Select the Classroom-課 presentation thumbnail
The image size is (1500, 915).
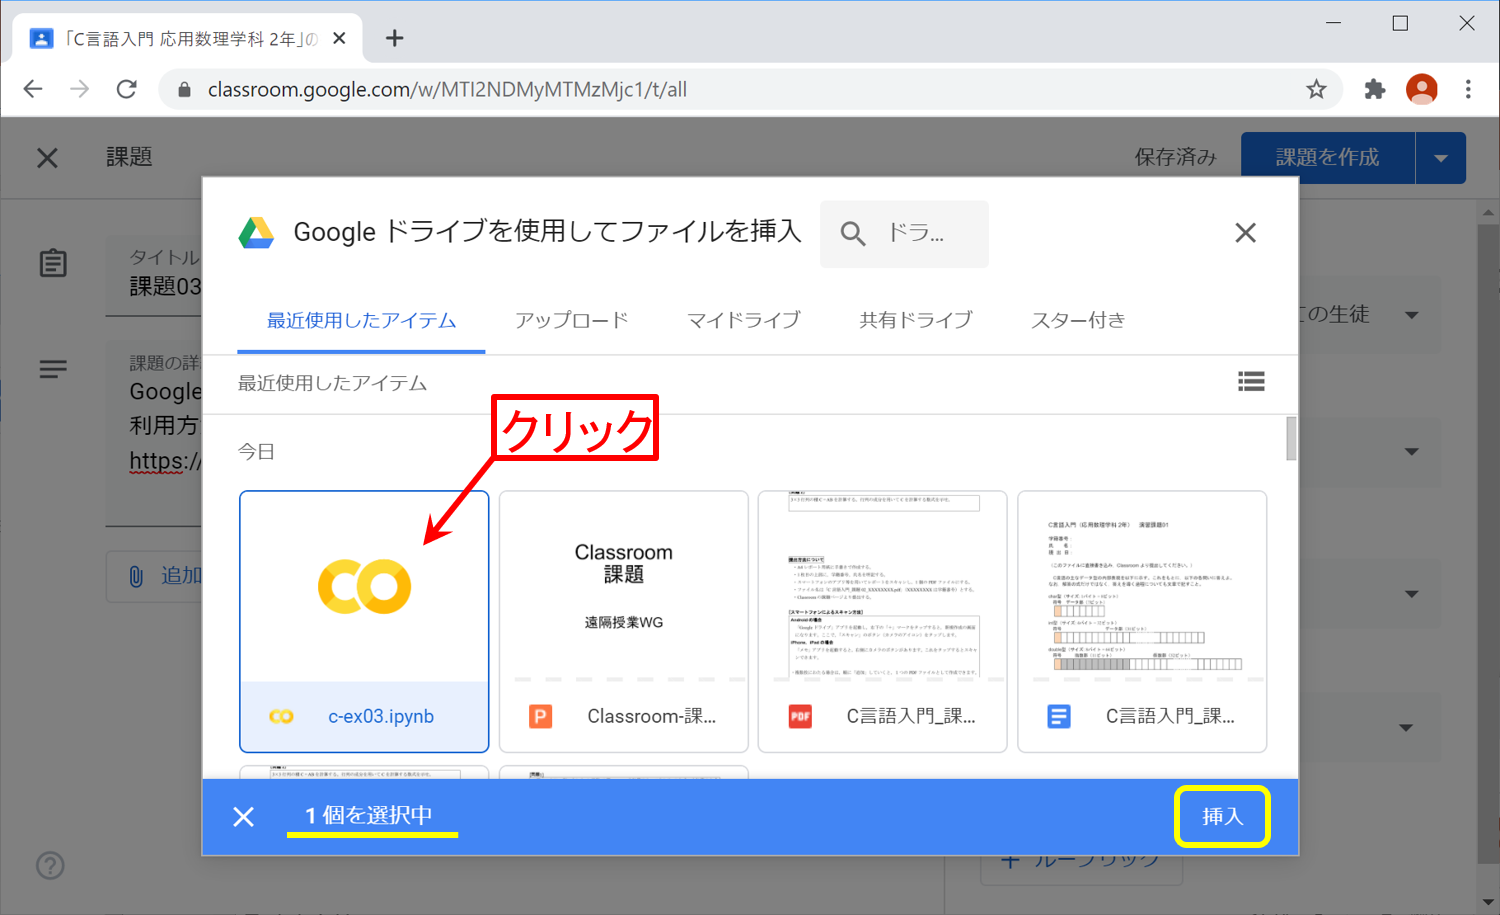click(x=623, y=620)
